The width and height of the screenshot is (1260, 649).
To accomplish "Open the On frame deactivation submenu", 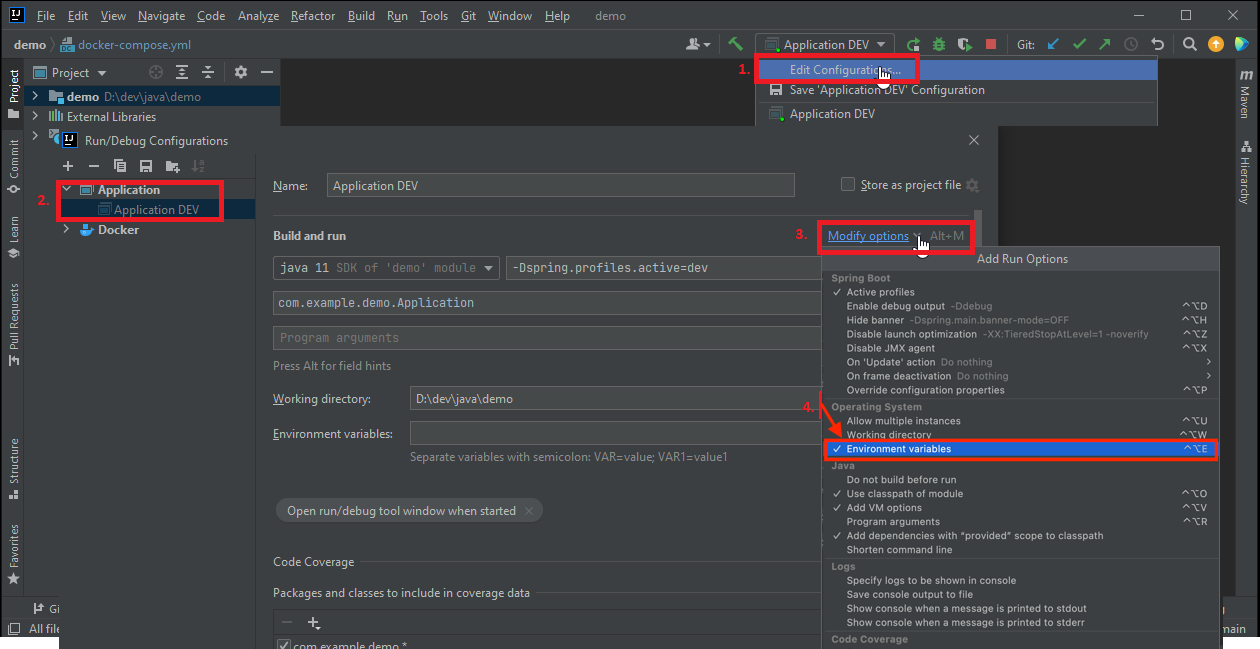I will (x=1020, y=376).
